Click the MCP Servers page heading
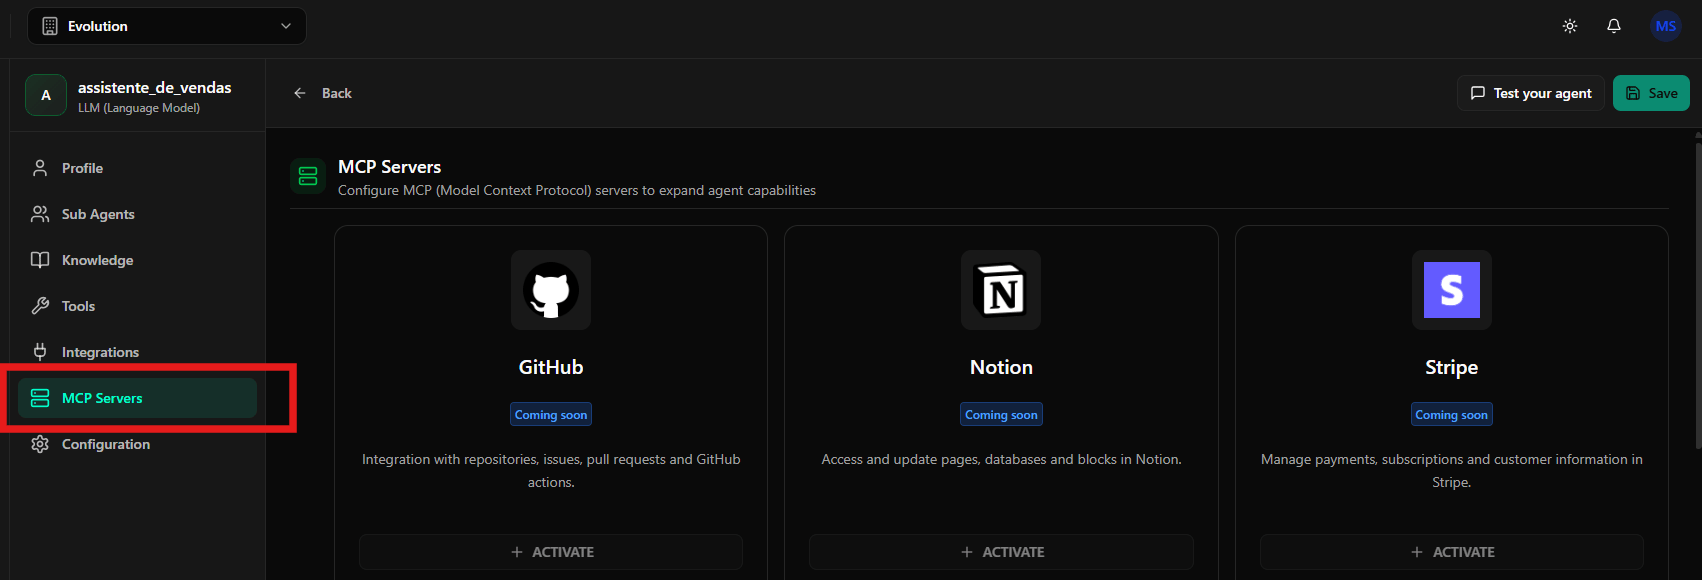 click(389, 167)
